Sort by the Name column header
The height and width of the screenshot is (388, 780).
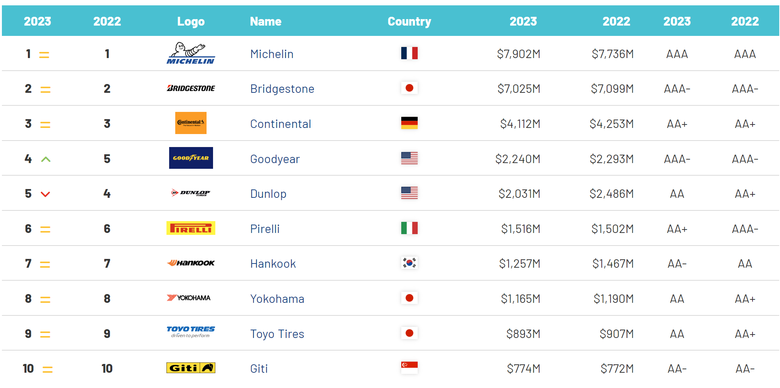coord(266,21)
